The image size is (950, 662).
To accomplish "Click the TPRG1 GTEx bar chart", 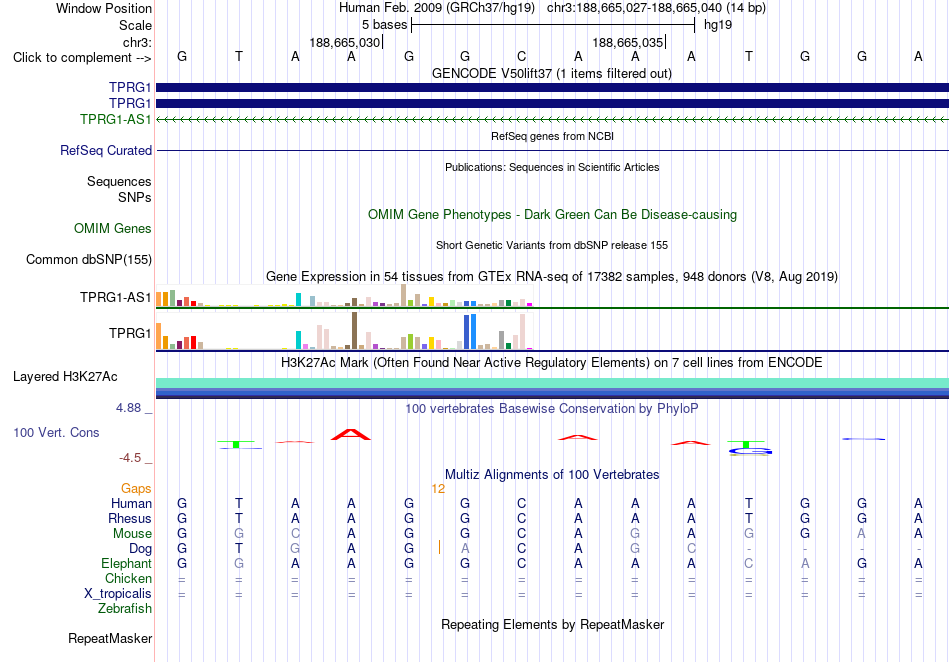I will click(344, 331).
